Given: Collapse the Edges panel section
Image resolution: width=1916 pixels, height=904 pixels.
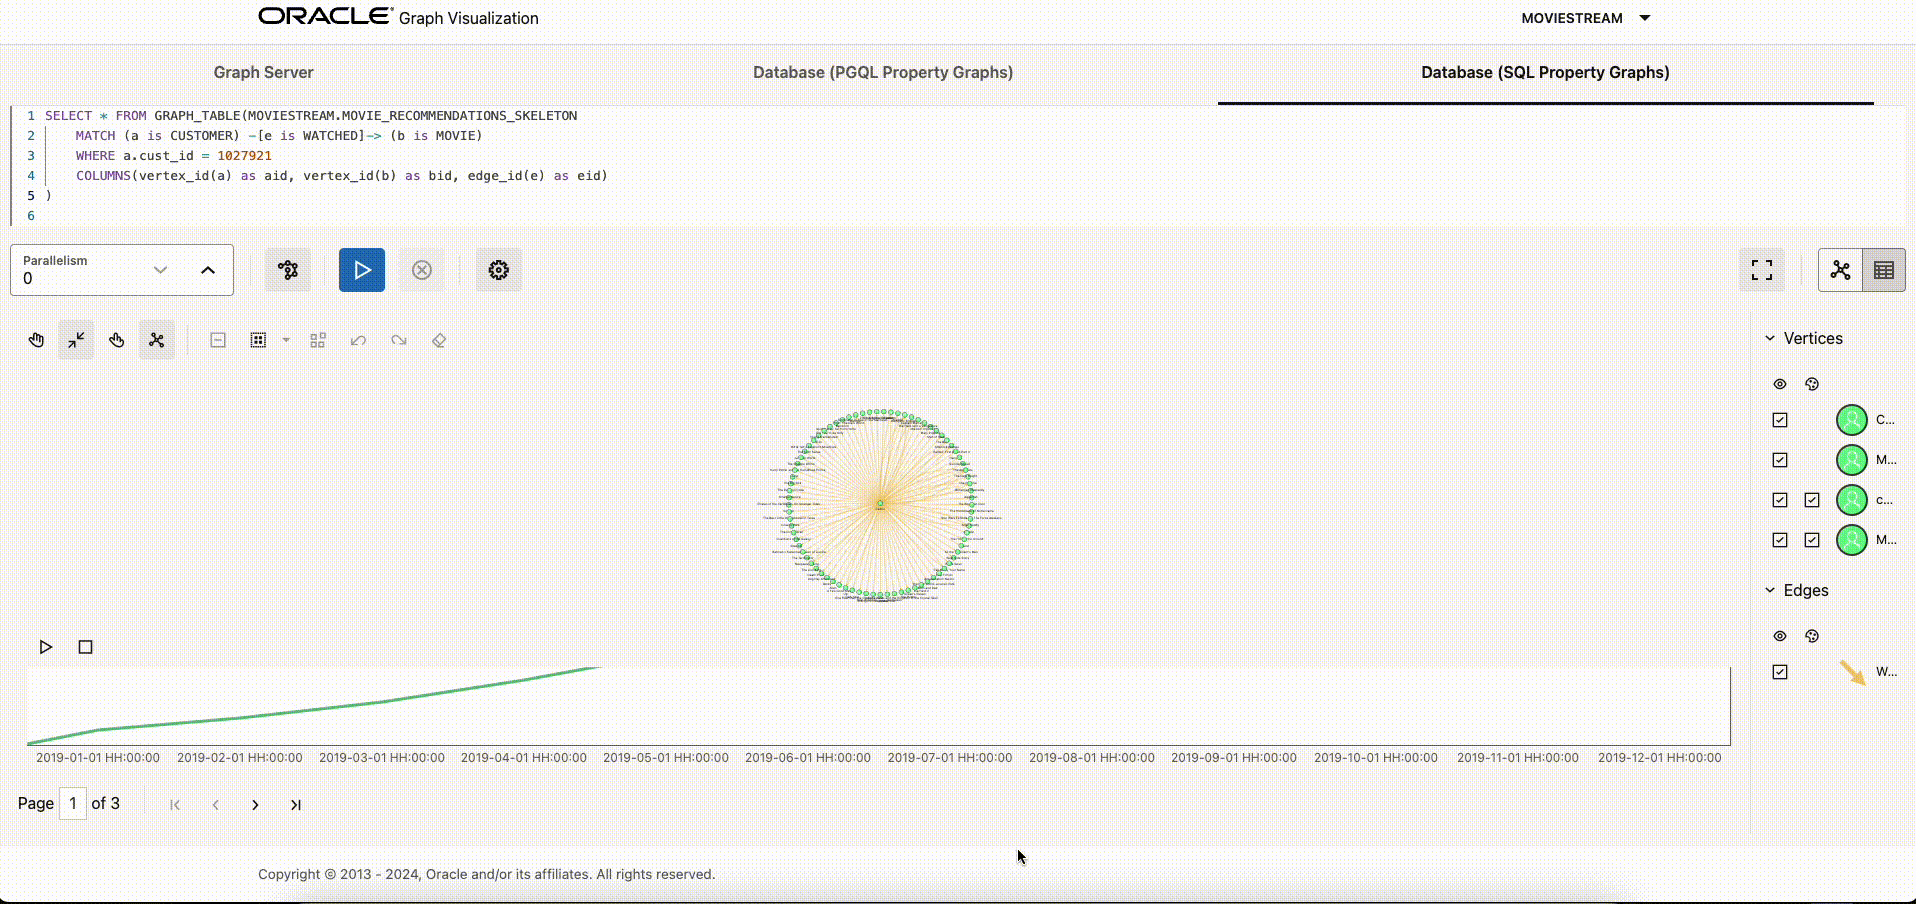Looking at the screenshot, I should (1770, 590).
